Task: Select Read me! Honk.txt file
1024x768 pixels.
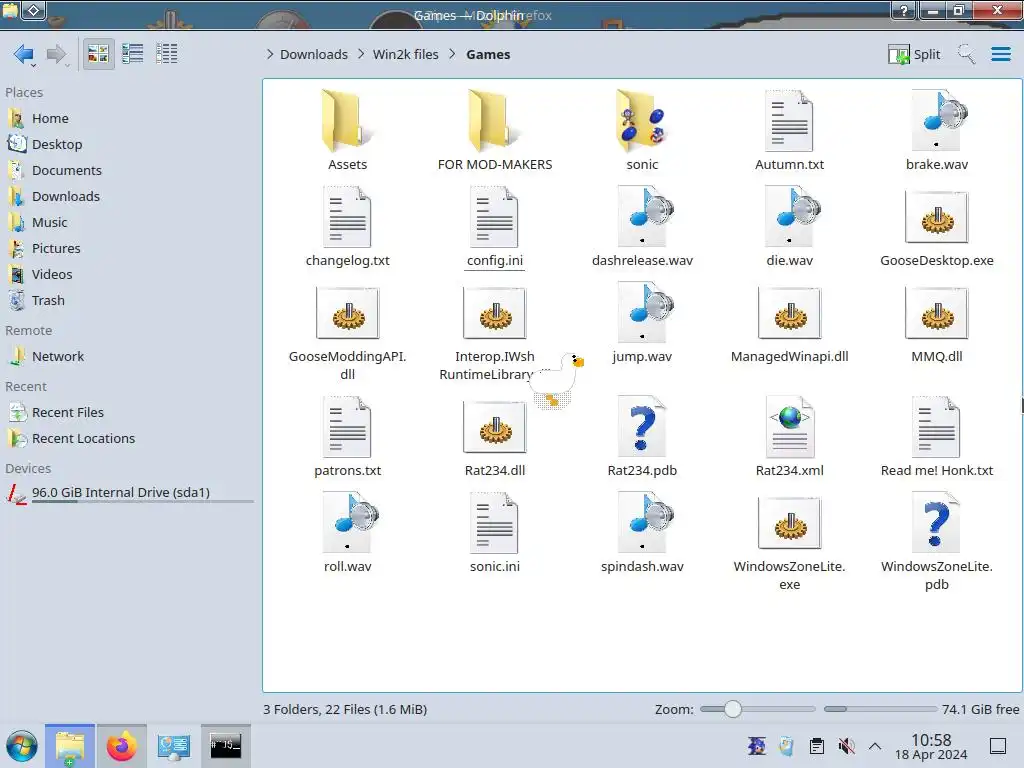Action: click(x=936, y=437)
